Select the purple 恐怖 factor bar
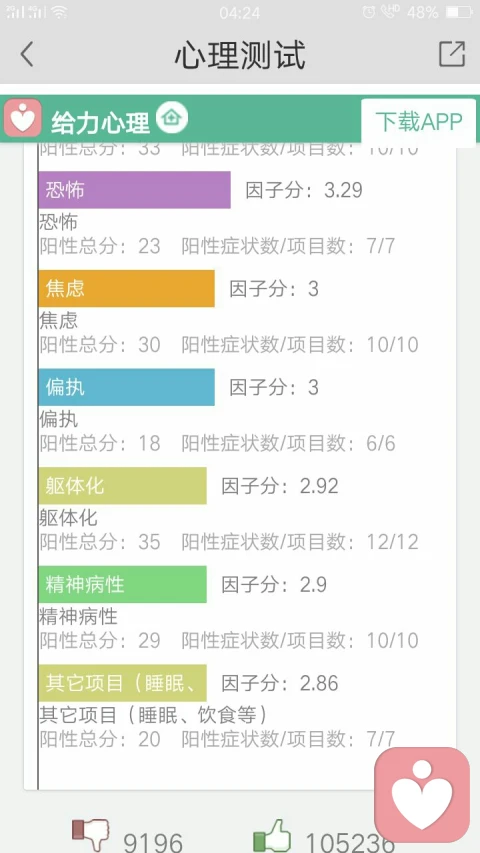 tap(134, 190)
